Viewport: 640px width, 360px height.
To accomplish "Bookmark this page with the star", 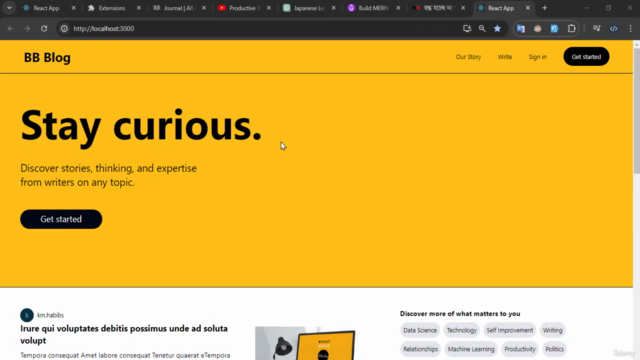I will click(x=497, y=29).
